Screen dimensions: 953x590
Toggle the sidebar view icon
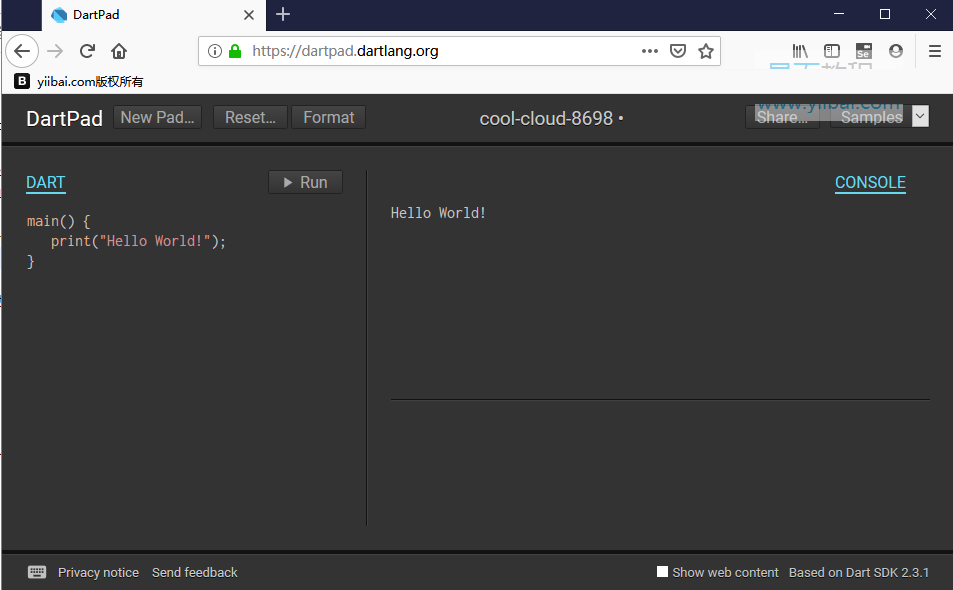[831, 51]
